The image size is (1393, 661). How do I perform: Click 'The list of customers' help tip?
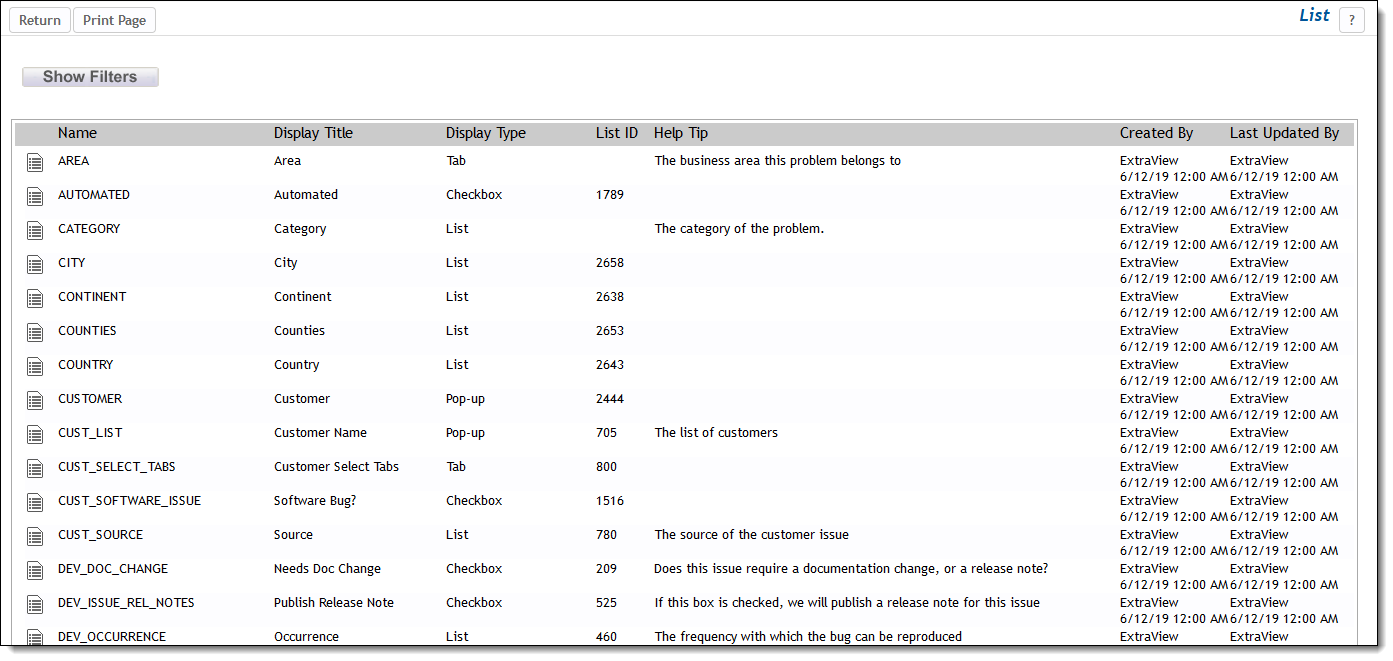[716, 432]
